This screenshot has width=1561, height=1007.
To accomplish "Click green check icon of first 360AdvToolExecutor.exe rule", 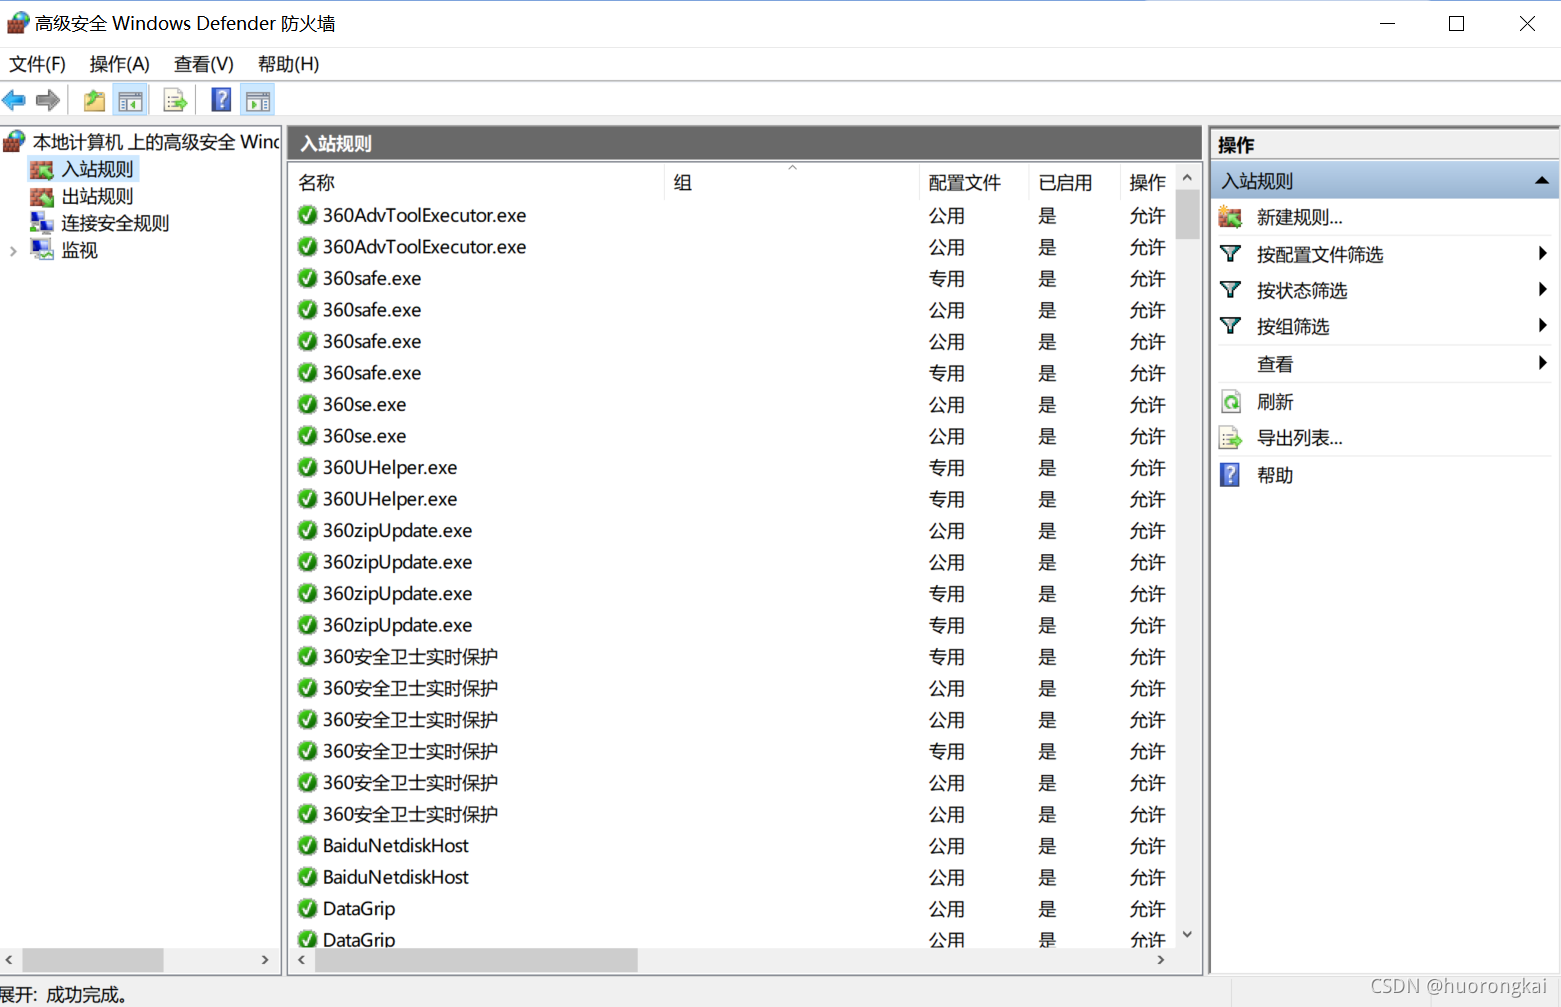I will pos(308,215).
